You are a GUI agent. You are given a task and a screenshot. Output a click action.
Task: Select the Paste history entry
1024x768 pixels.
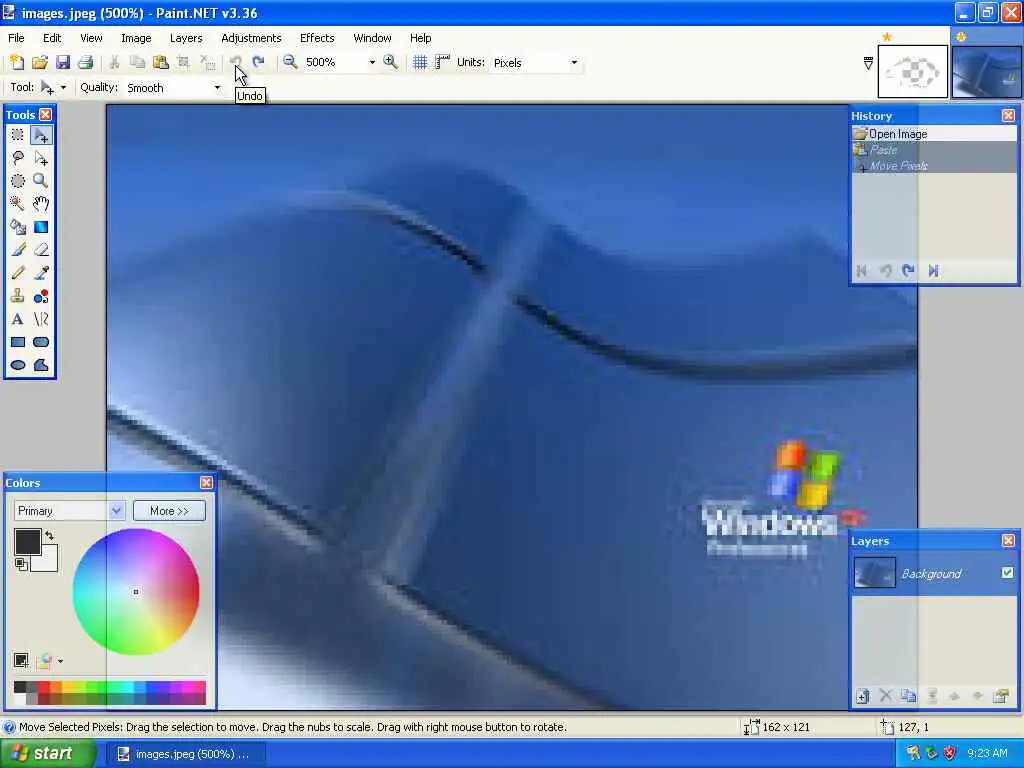pos(934,150)
